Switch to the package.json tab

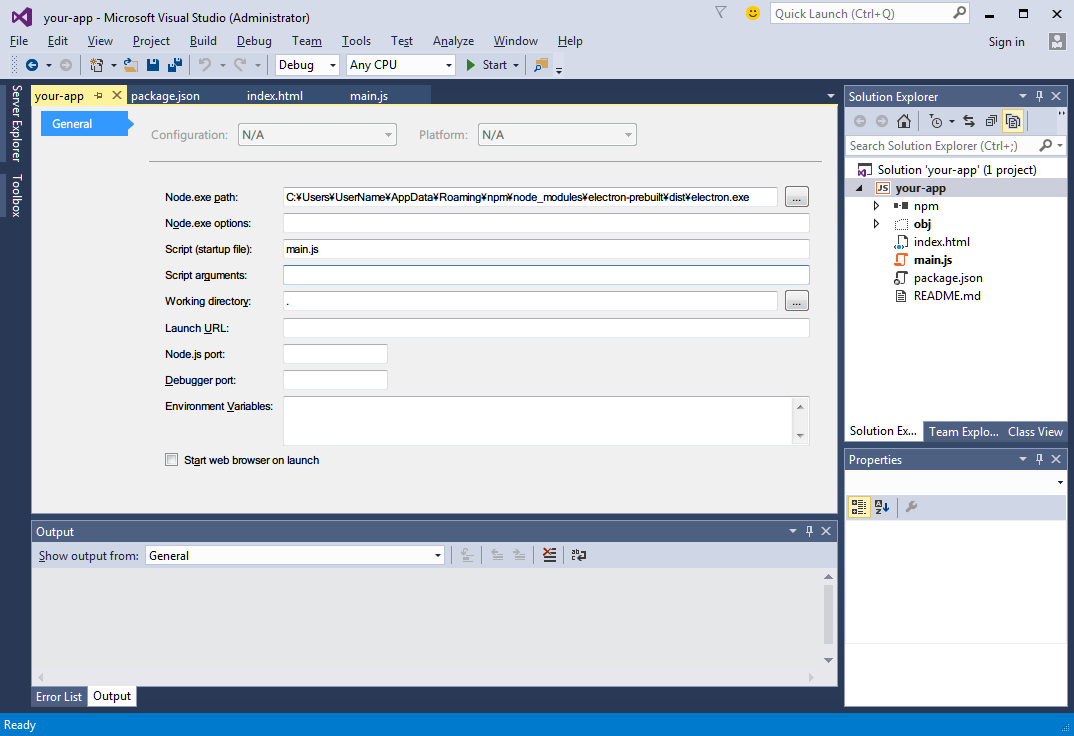tap(166, 96)
